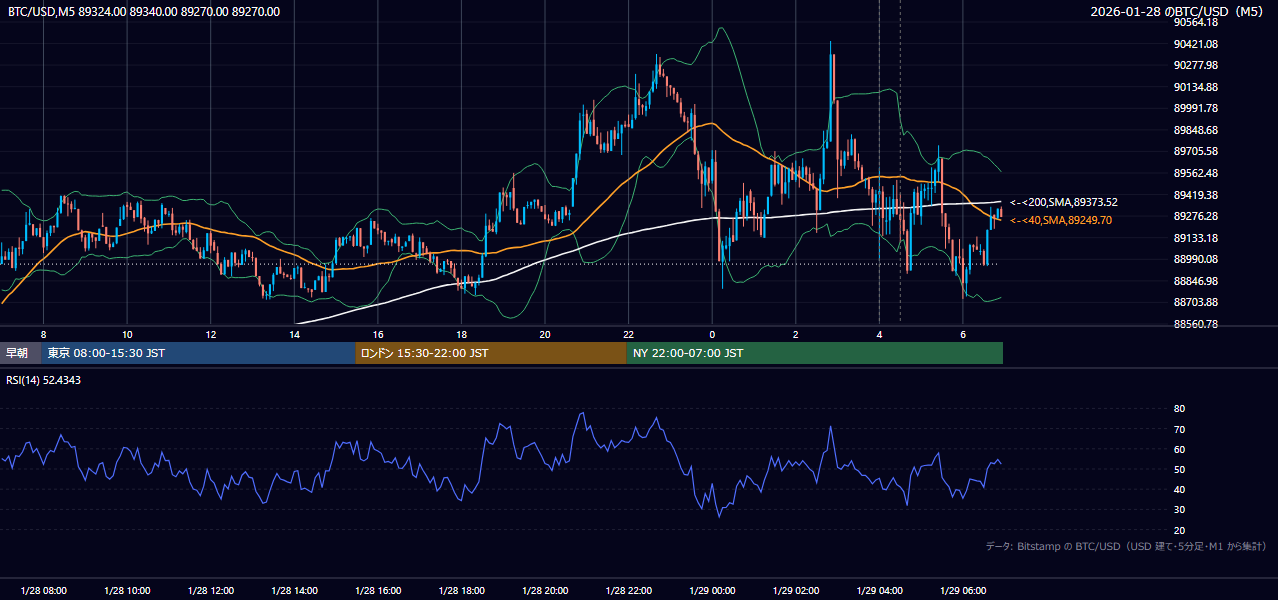Click hour label 16 below the price chart
The image size is (1278, 600).
377,334
